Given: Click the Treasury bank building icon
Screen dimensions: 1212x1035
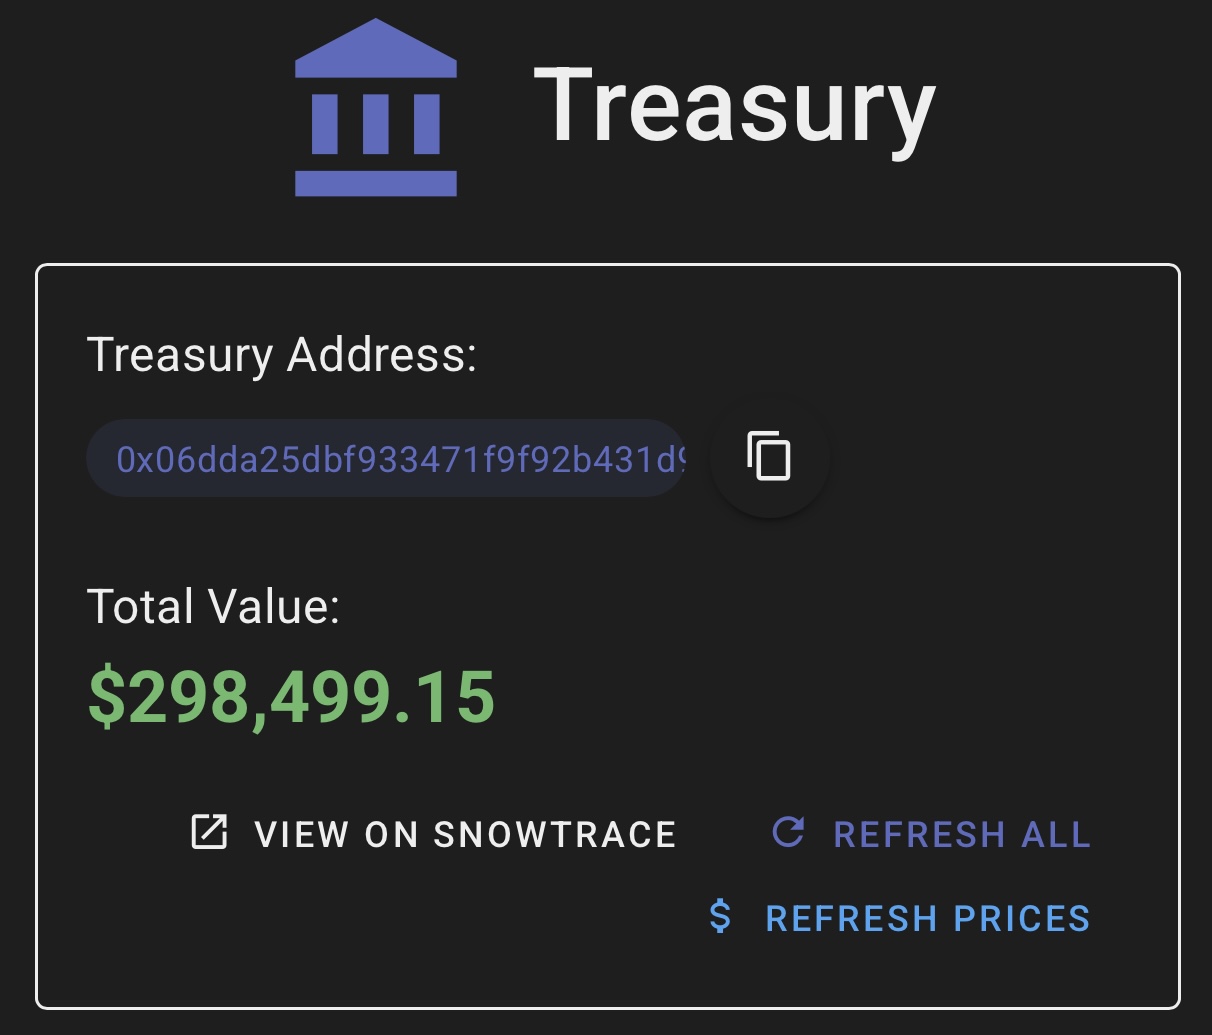Looking at the screenshot, I should coord(376,108).
